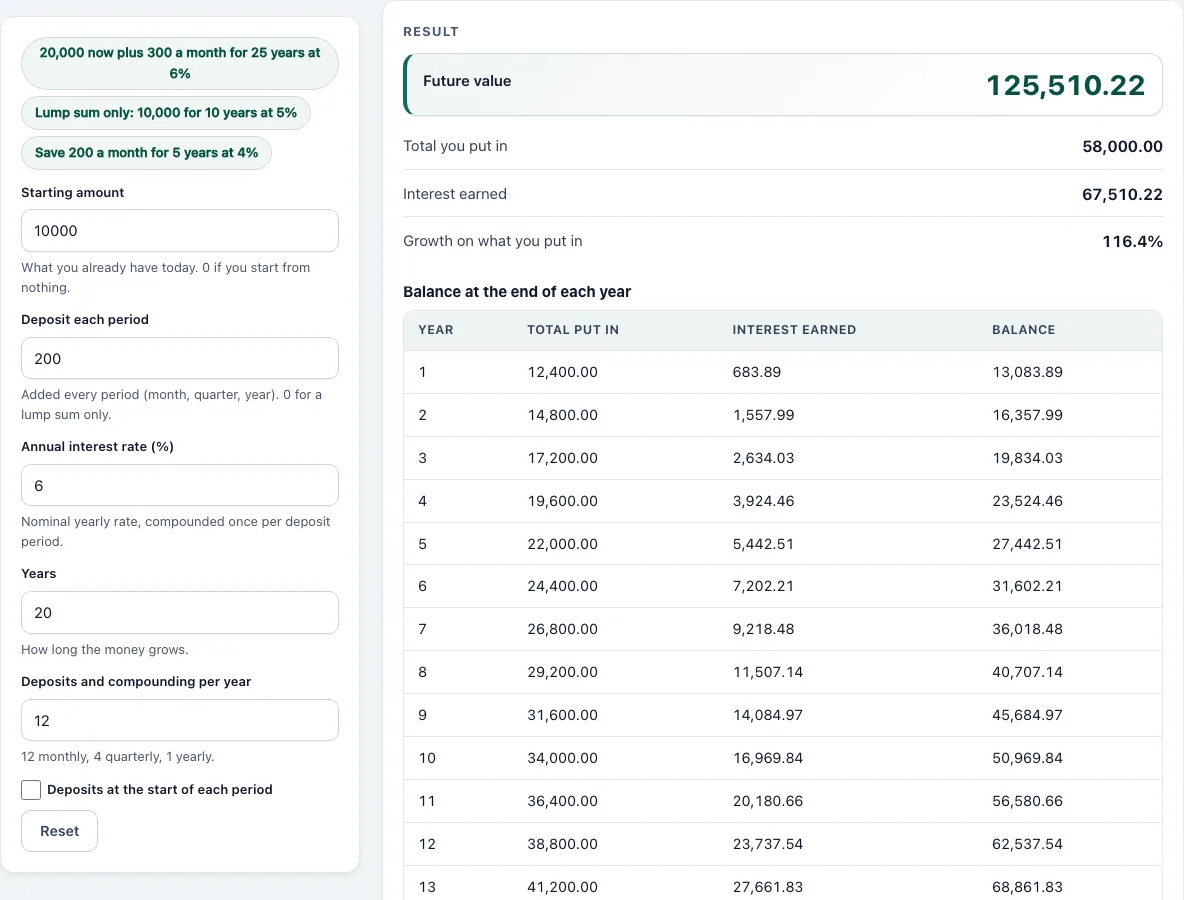1184x900 pixels.
Task: Click year 1 interest 683.89
Action: point(757,372)
